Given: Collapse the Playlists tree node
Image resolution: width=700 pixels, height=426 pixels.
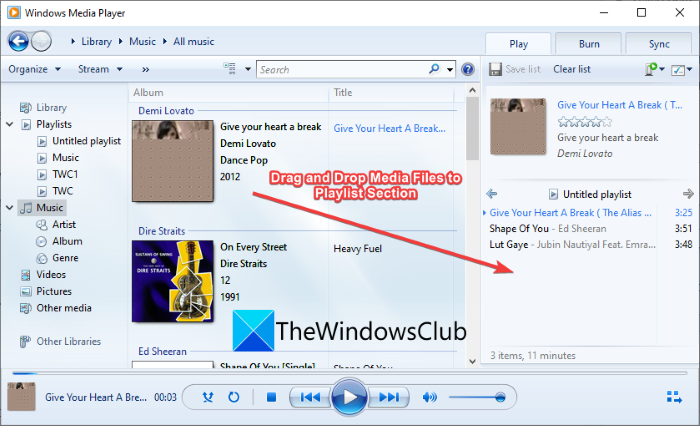Looking at the screenshot, I should [x=9, y=124].
